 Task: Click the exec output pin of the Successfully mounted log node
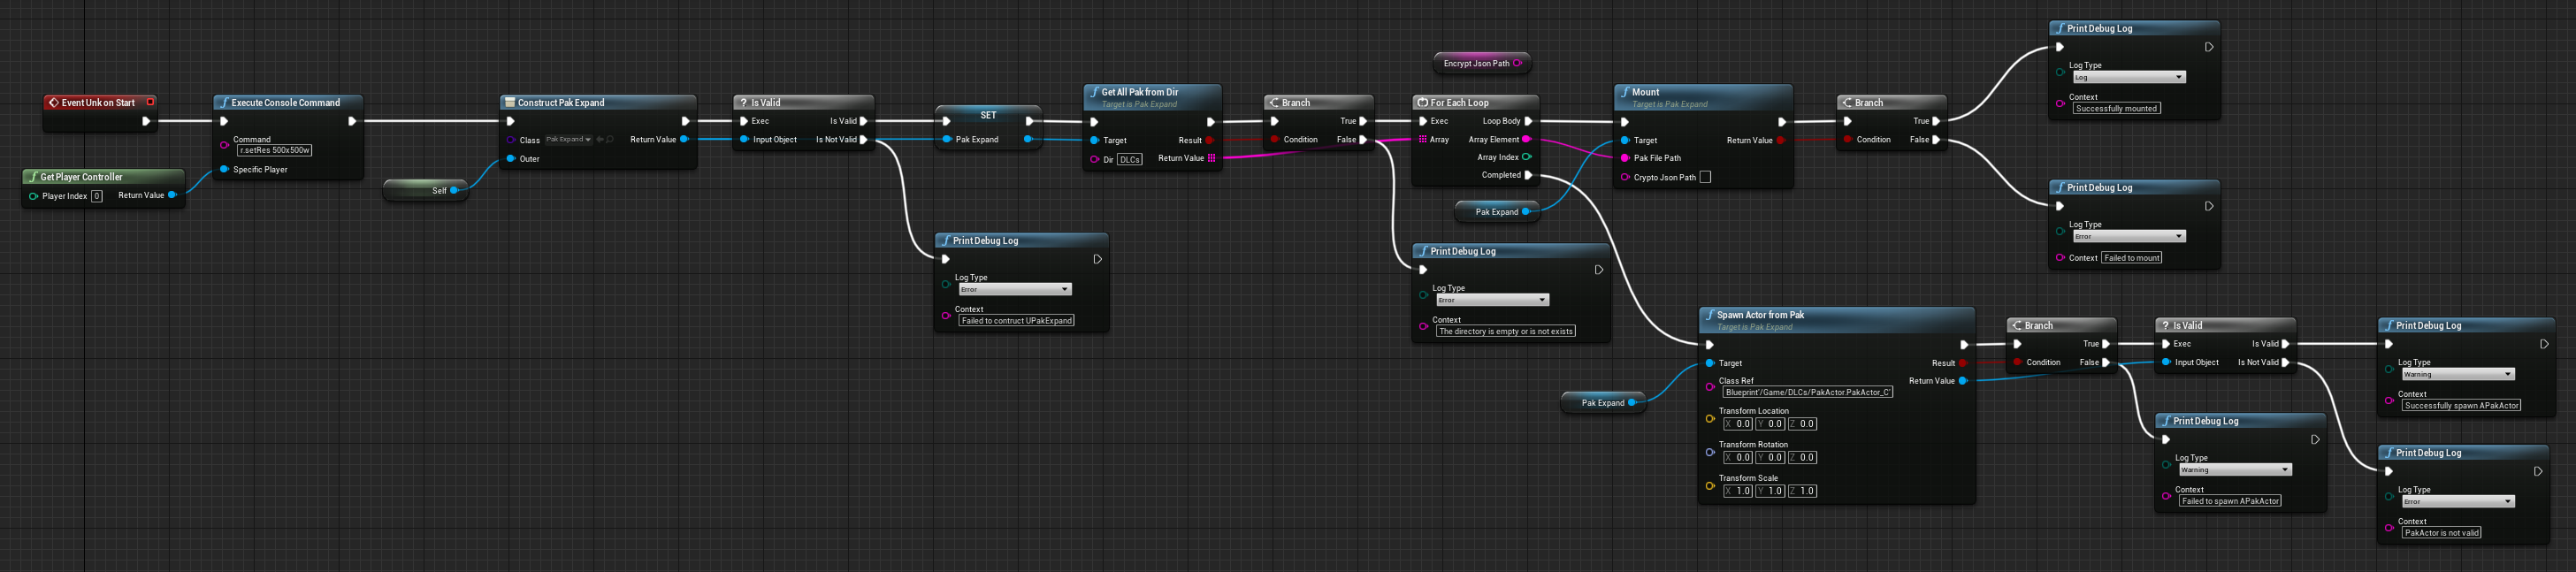(x=2209, y=47)
